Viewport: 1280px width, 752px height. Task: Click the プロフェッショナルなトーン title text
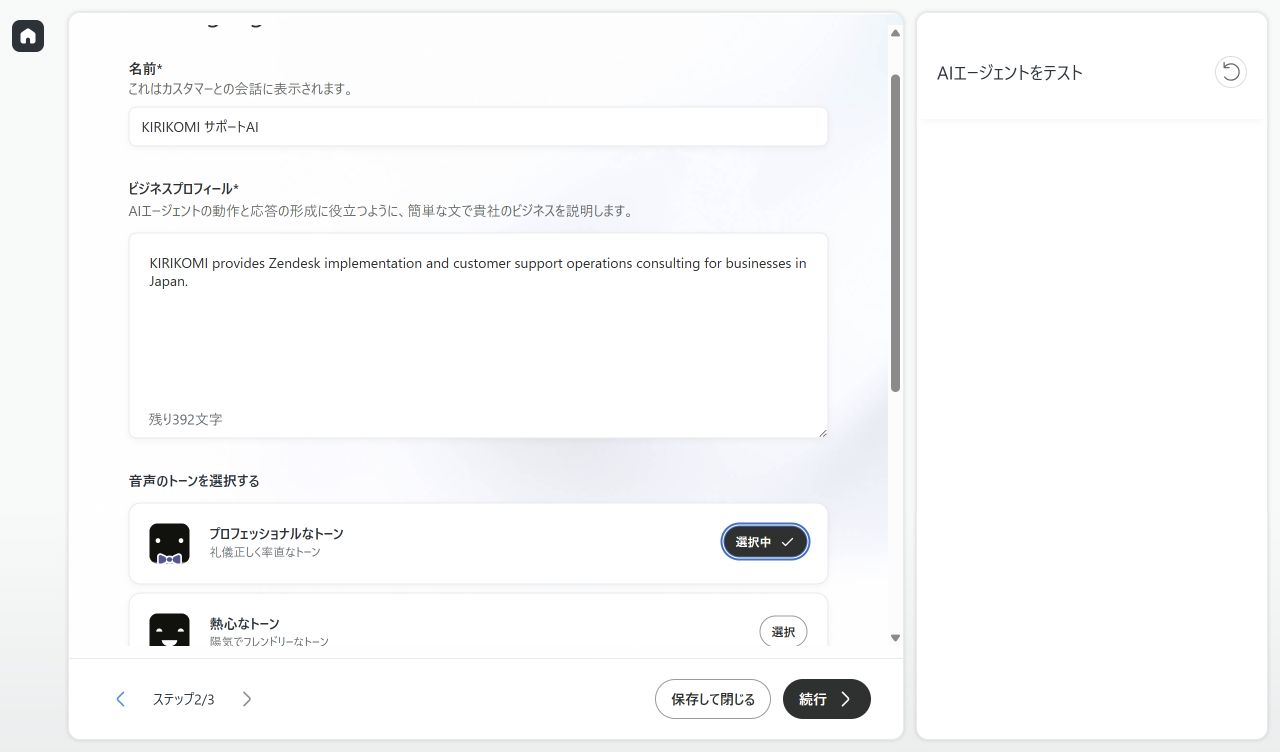276,534
